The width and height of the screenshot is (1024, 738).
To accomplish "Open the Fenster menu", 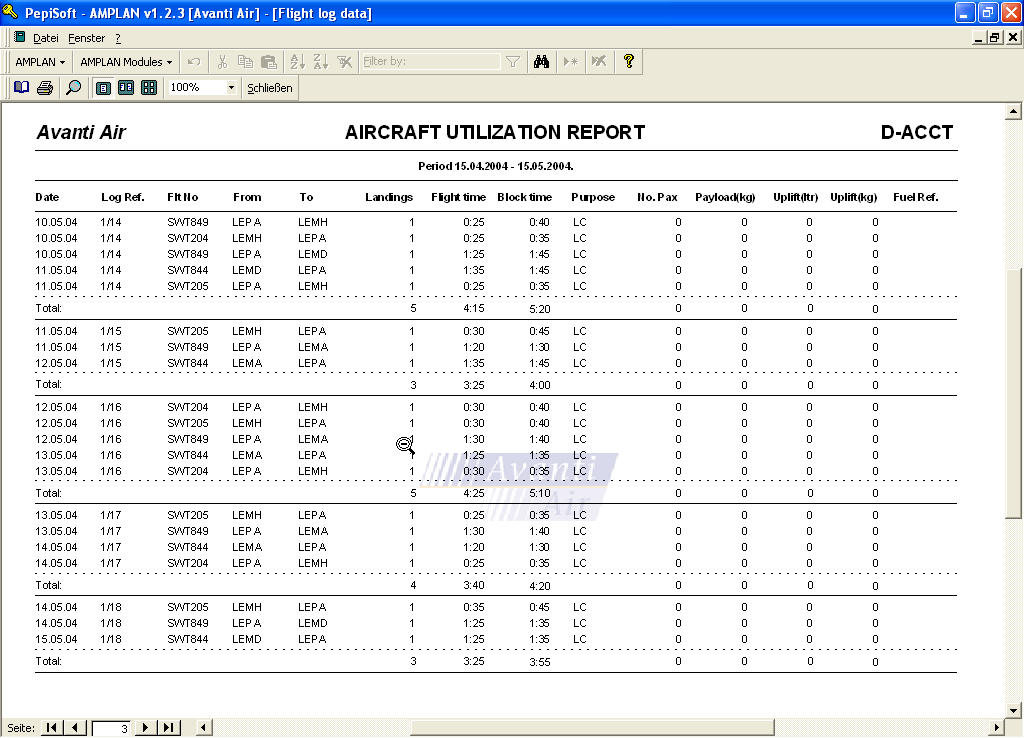I will 87,38.
